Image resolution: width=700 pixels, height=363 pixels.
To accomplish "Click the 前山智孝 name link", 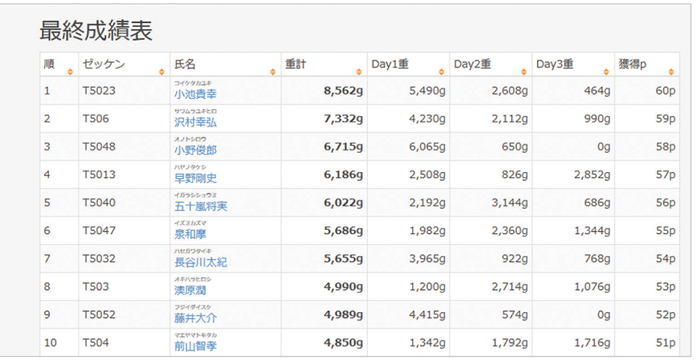I will [x=196, y=346].
